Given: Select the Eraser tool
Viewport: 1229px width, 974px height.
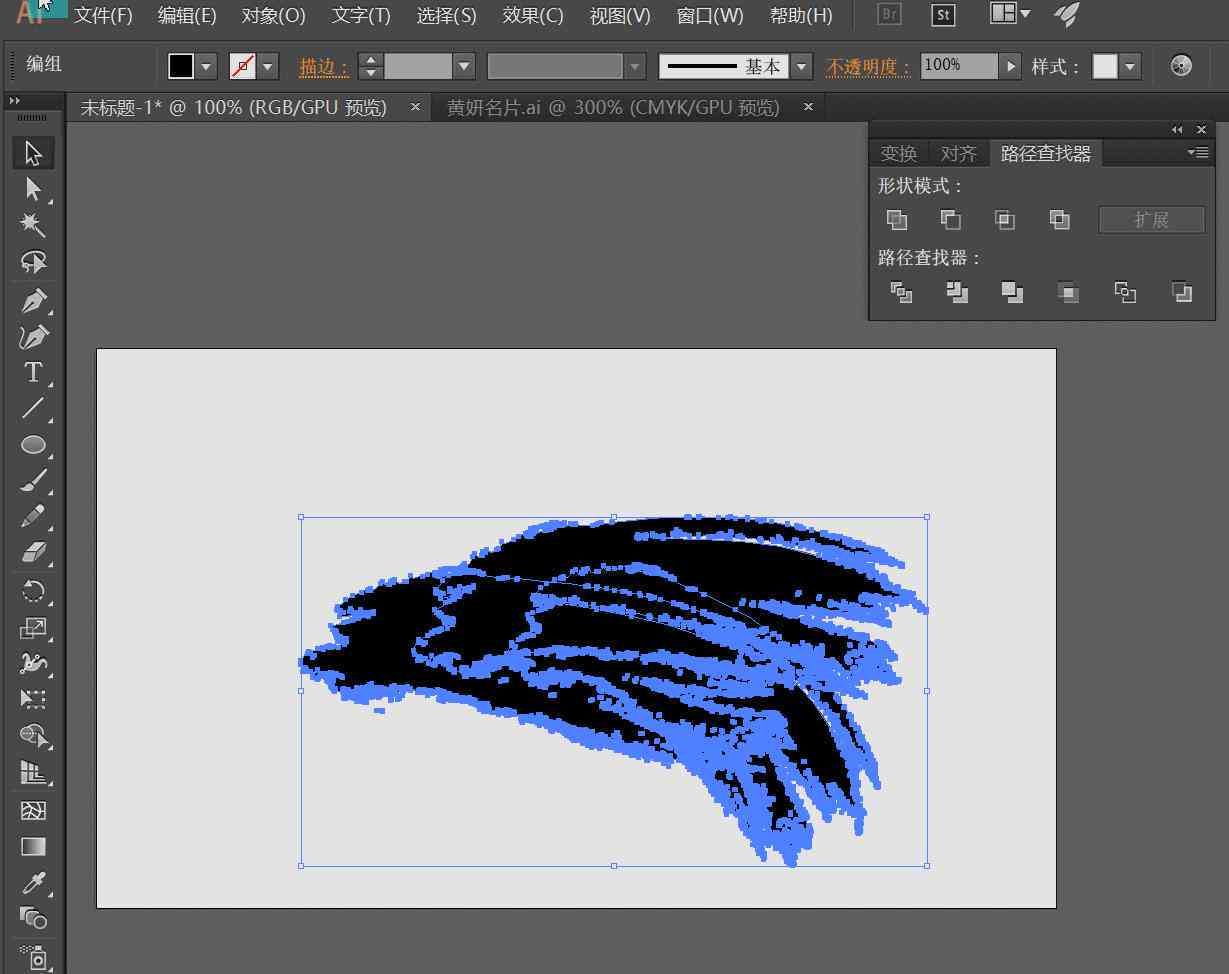Looking at the screenshot, I should [x=33, y=553].
